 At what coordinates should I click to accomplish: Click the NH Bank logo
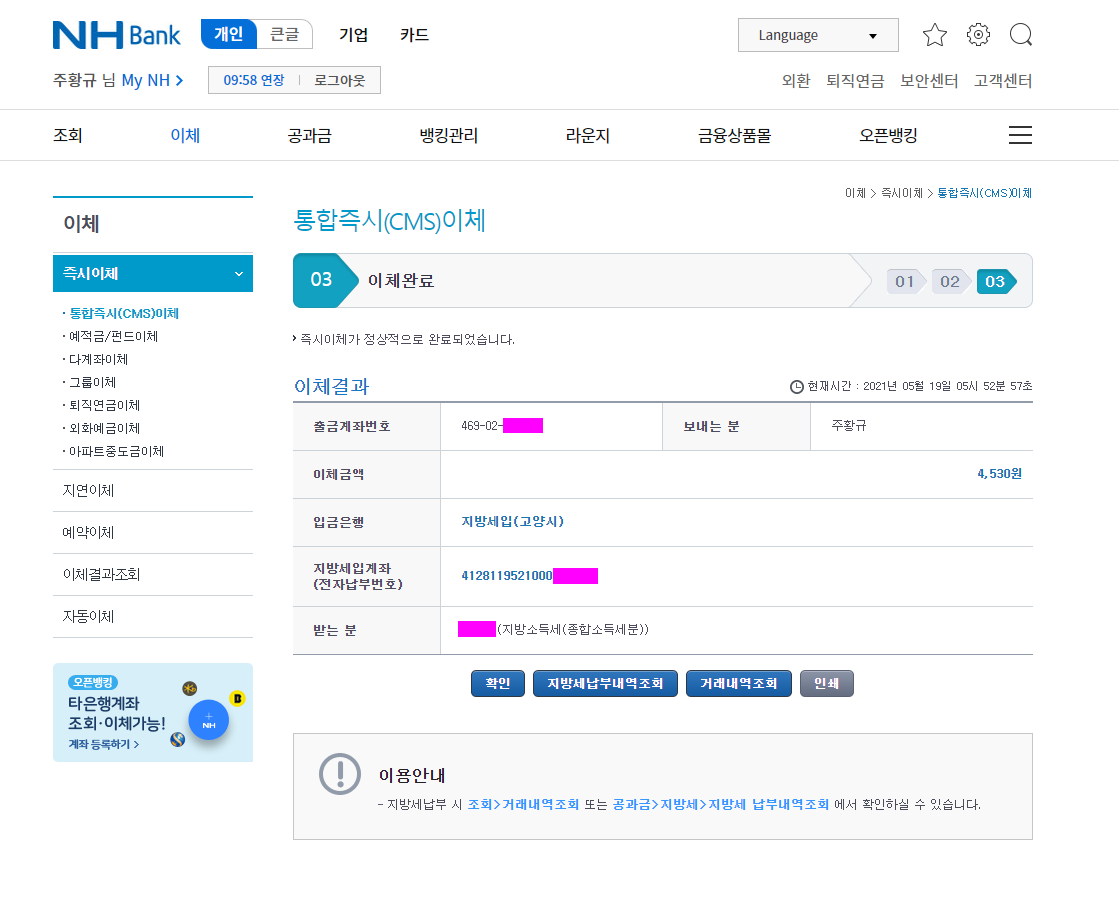click(x=116, y=35)
